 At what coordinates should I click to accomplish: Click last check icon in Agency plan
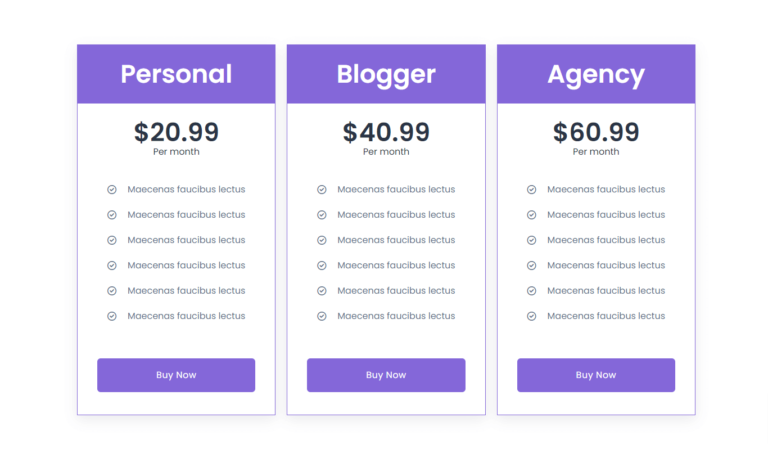click(x=532, y=316)
